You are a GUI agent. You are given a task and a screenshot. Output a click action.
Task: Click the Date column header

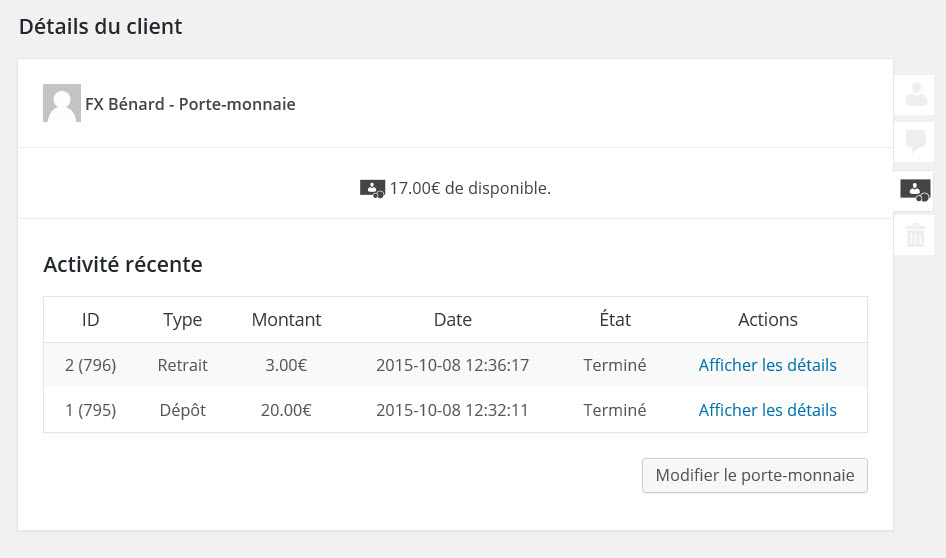[x=452, y=320]
